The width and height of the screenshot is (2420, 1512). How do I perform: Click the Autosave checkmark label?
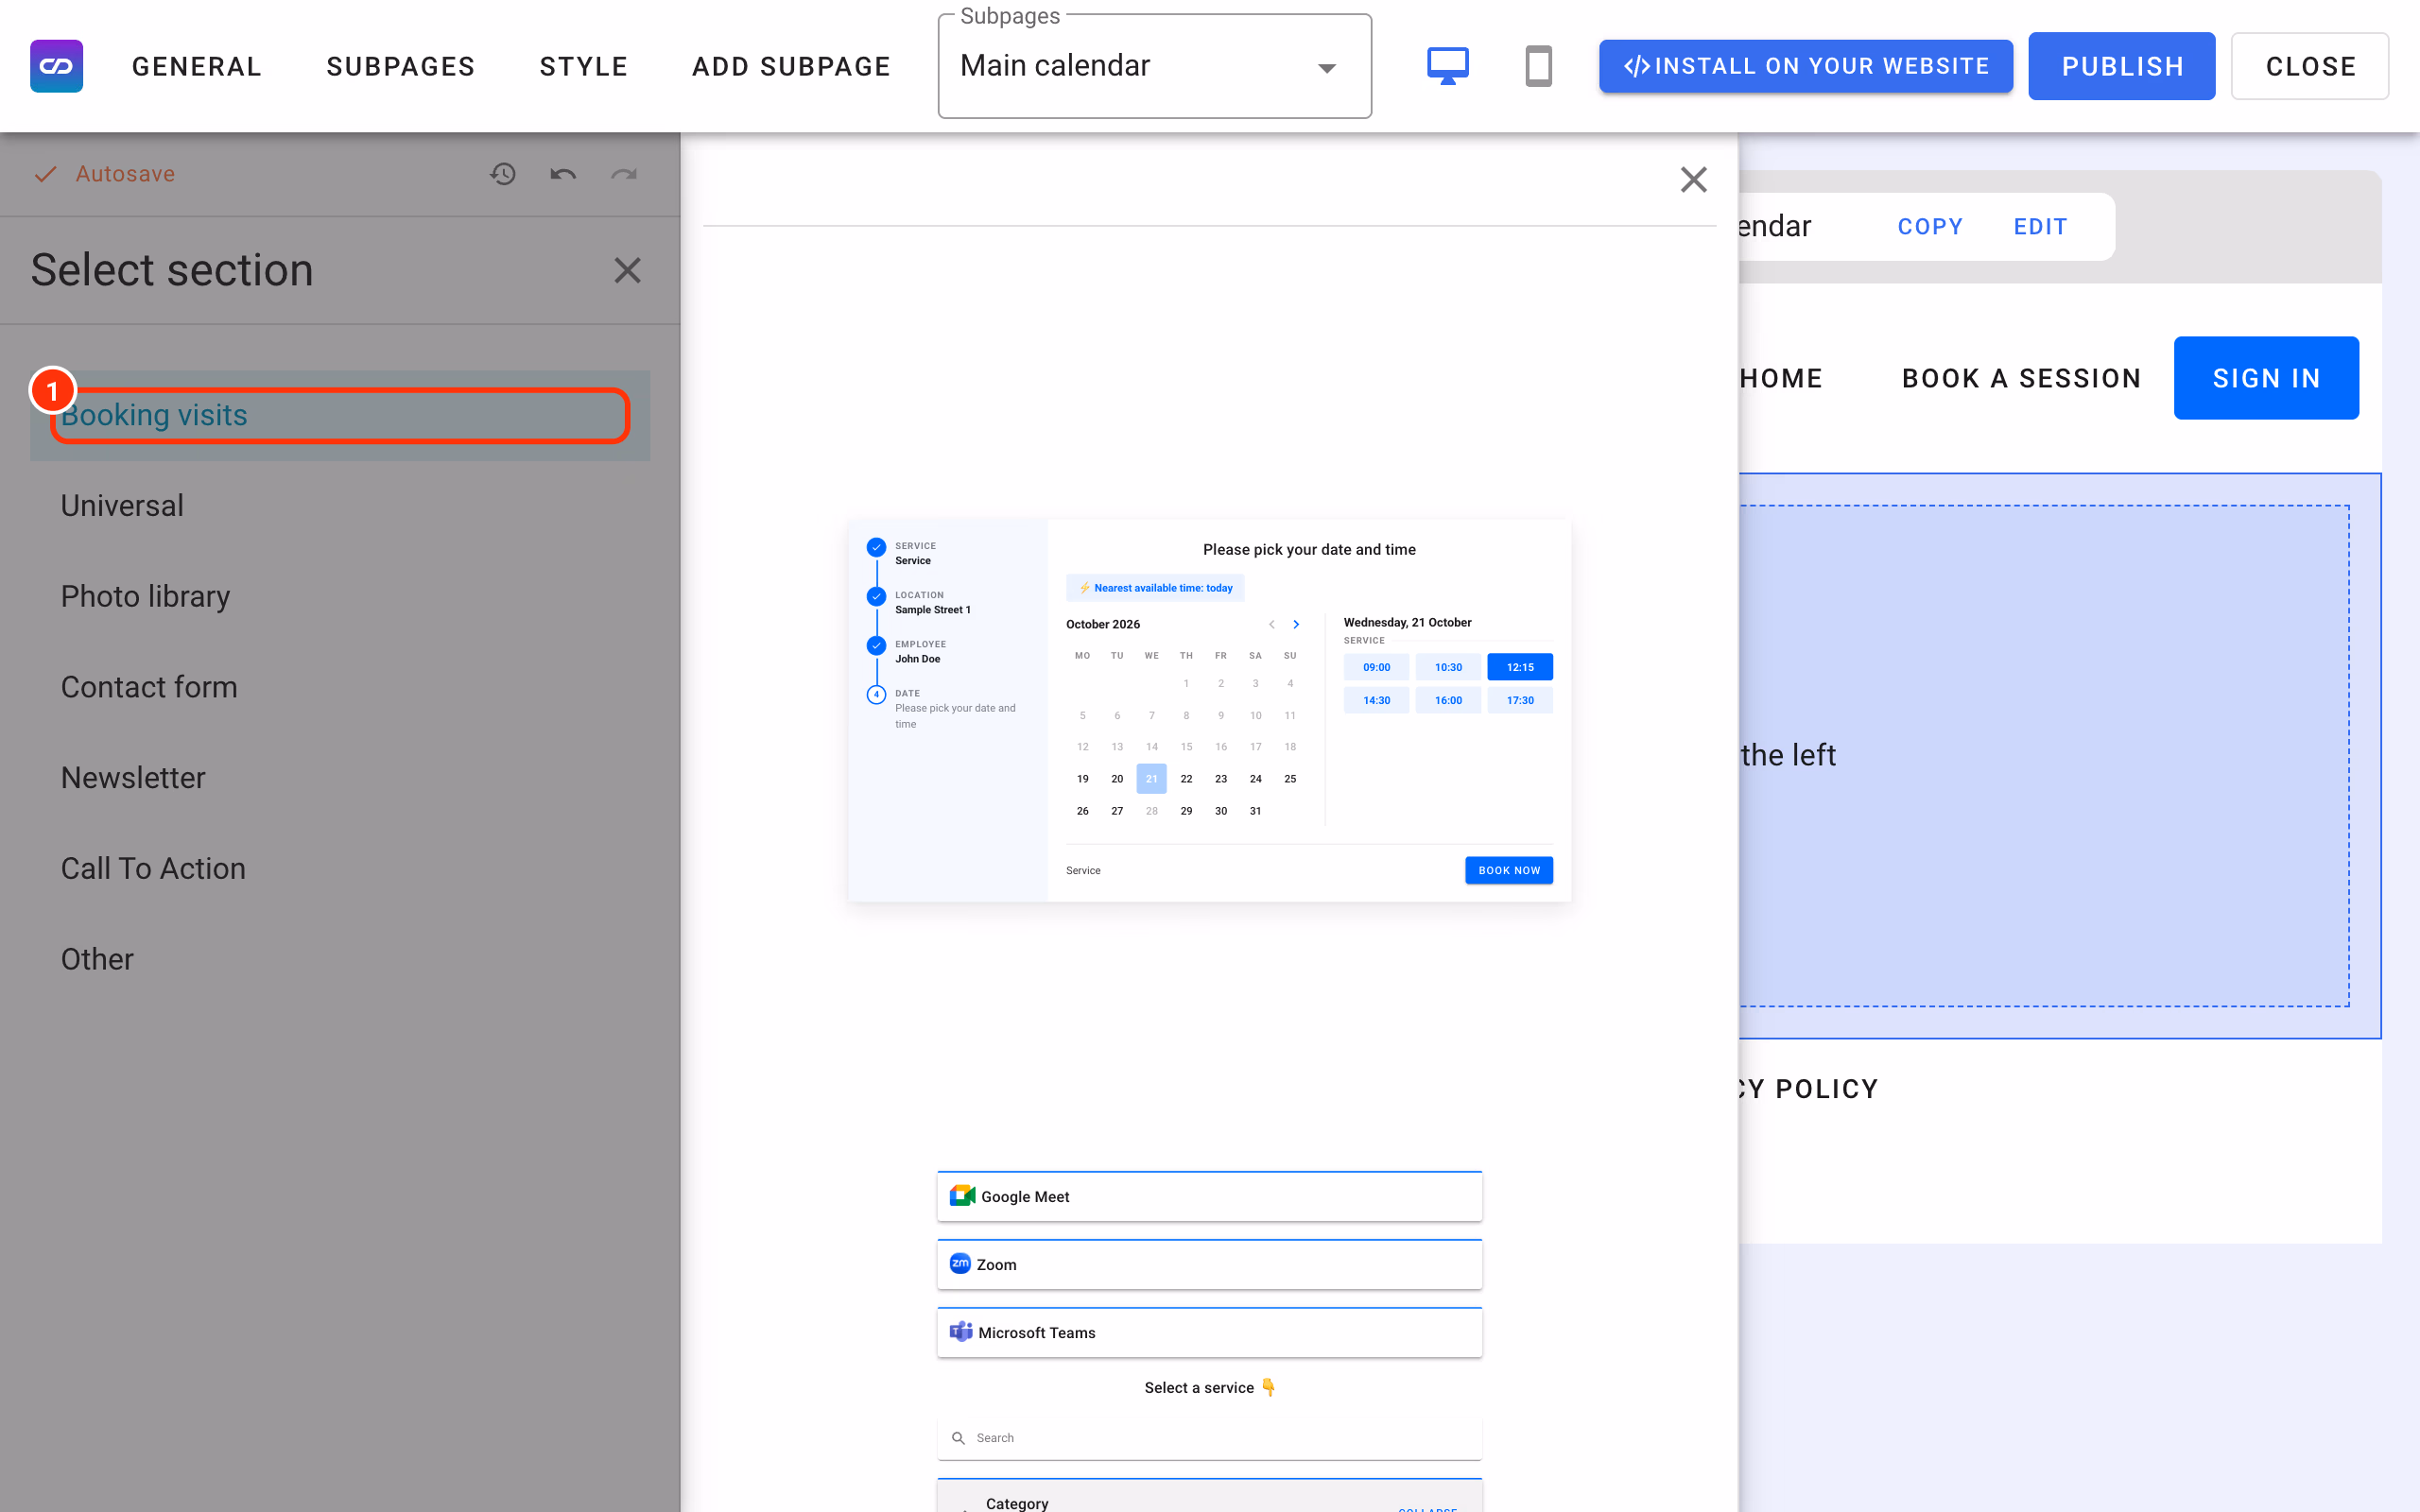[x=105, y=174]
